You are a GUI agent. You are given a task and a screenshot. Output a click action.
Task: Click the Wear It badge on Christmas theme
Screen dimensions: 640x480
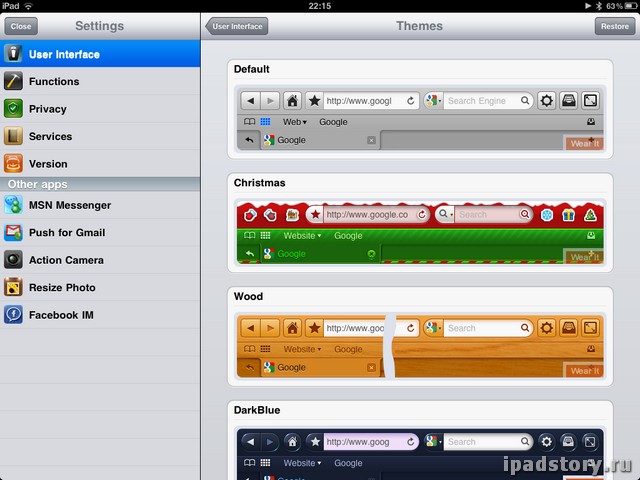click(584, 257)
